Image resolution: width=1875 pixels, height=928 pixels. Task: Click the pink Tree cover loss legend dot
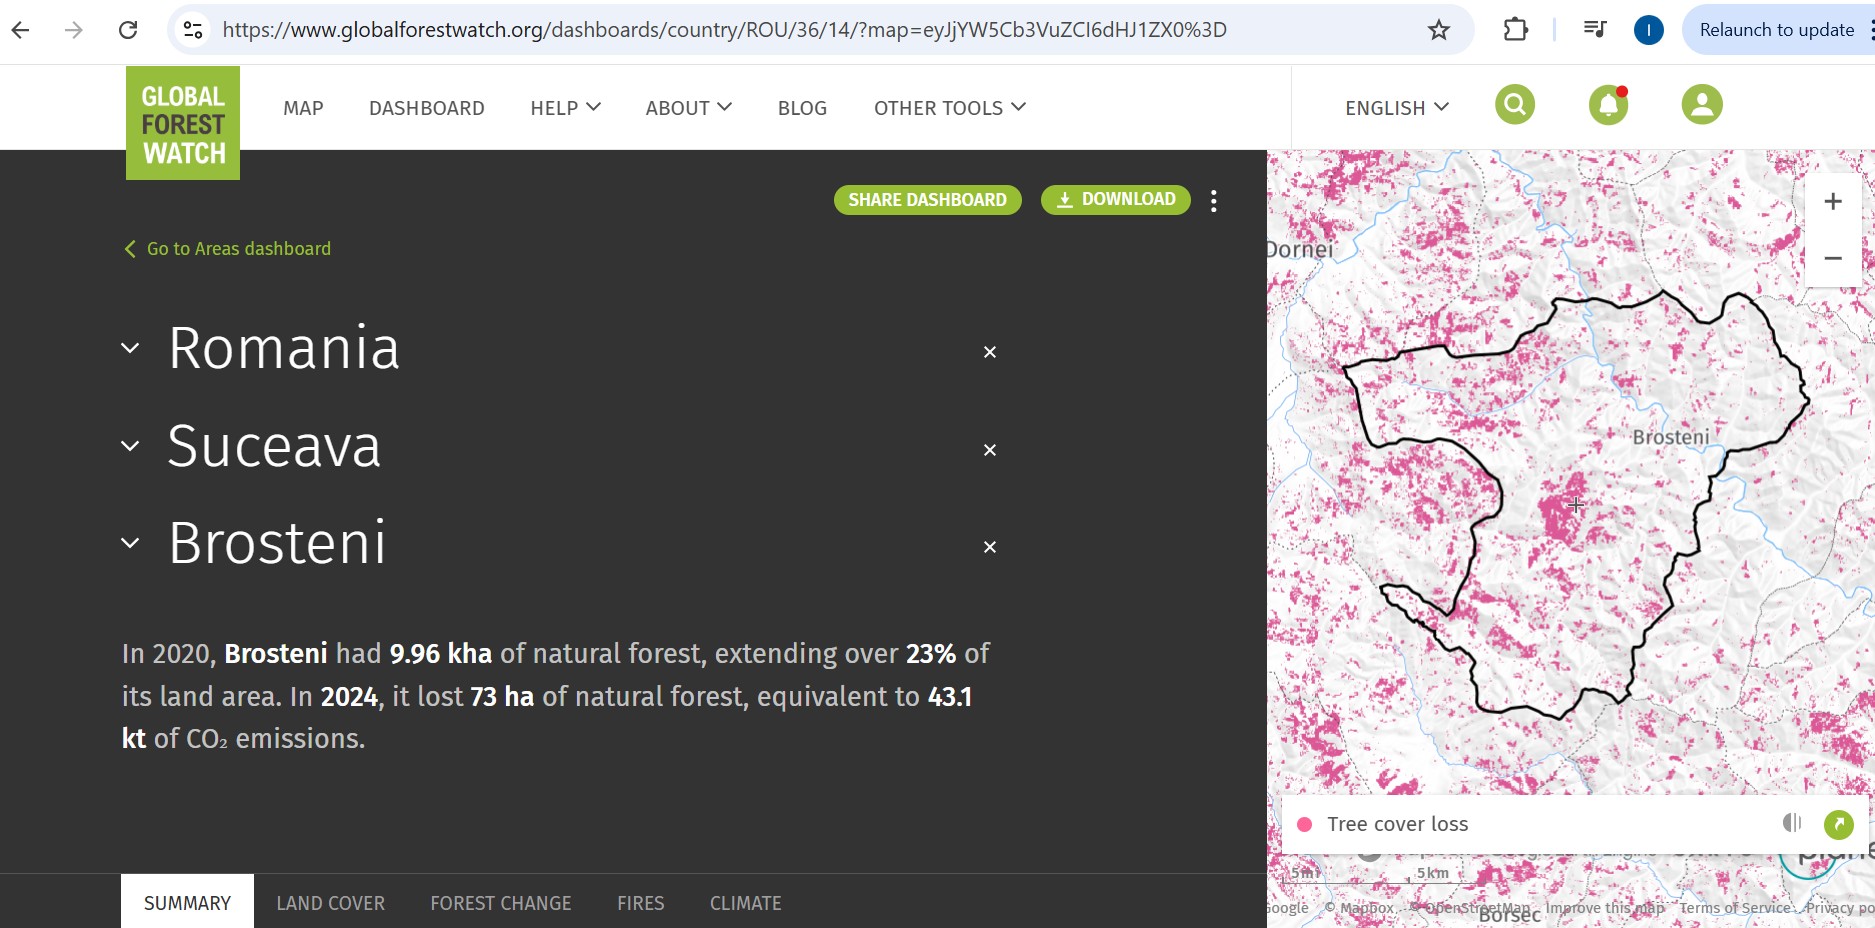click(1304, 825)
